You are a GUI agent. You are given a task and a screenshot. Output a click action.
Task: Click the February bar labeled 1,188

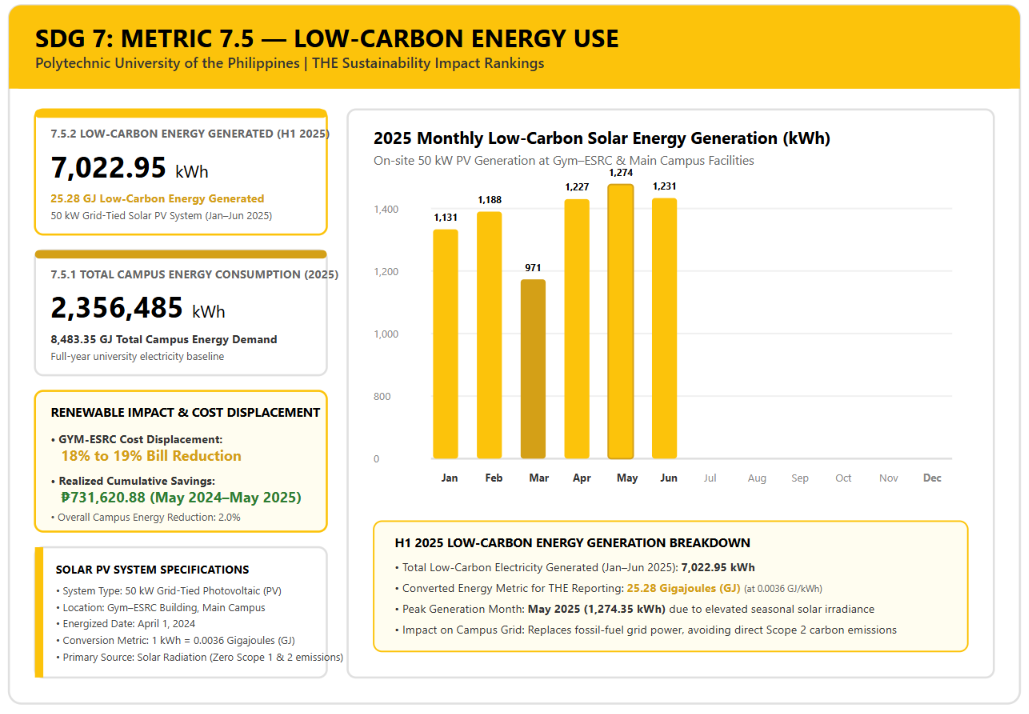point(490,335)
